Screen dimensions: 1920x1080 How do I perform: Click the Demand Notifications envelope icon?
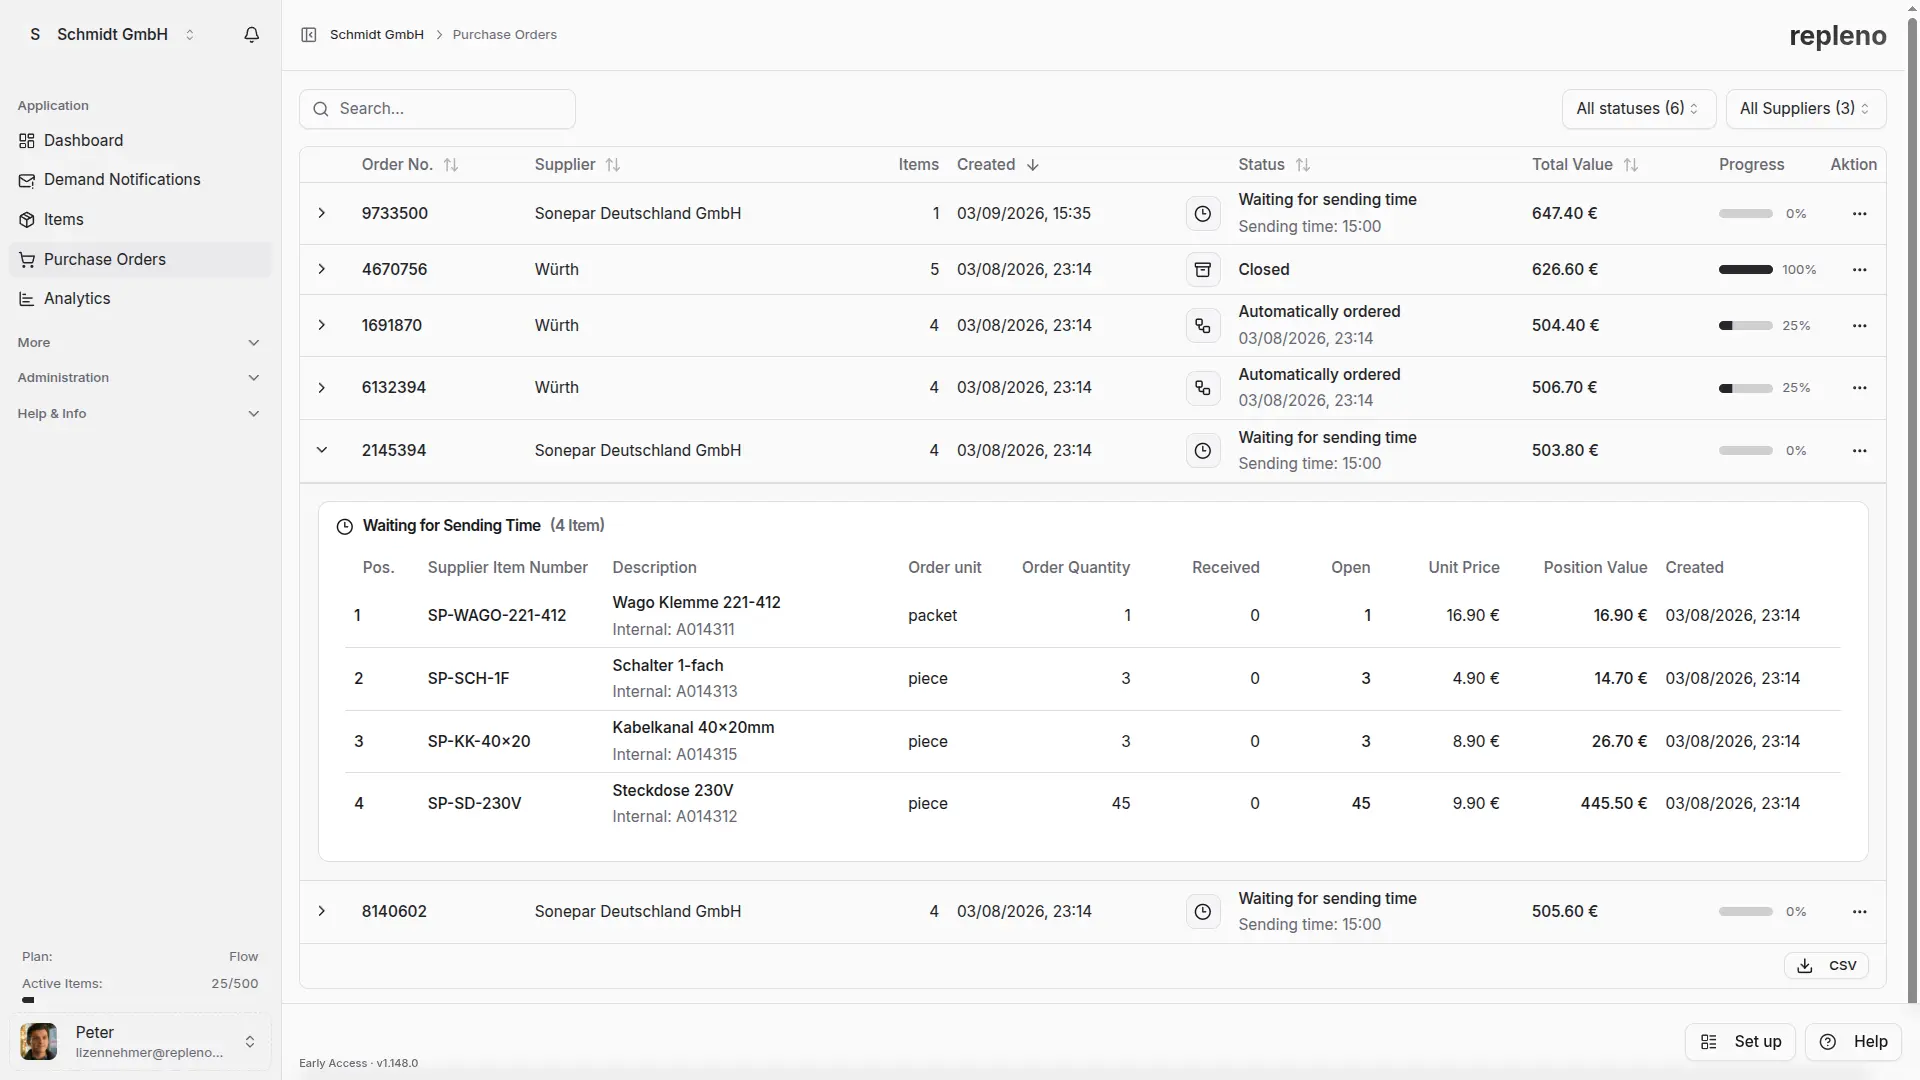25,179
